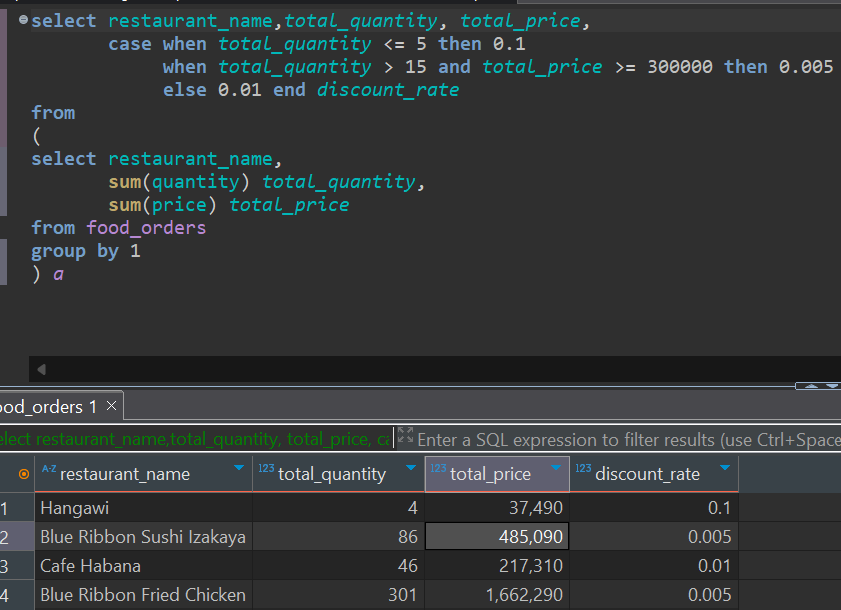
Task: Click the panel maximize up arrow on divider
Action: tap(812, 386)
